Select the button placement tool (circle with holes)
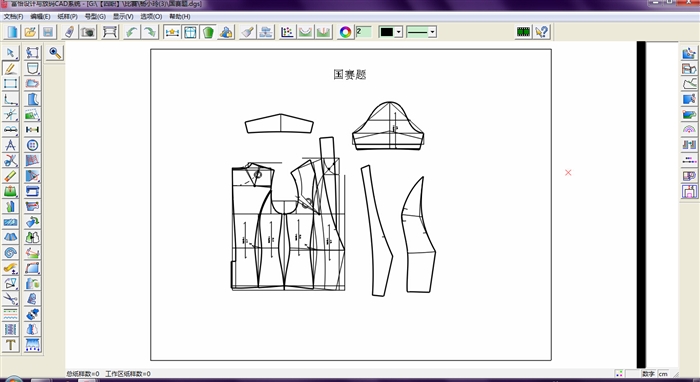 click(33, 145)
